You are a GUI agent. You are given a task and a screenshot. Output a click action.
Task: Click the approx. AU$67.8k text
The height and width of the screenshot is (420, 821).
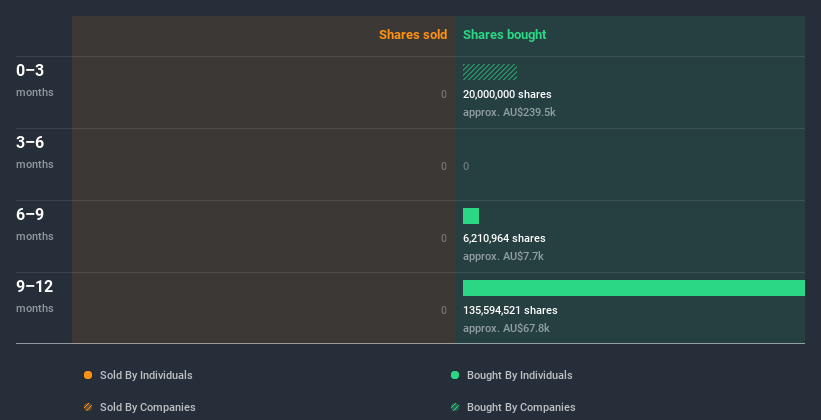point(506,328)
